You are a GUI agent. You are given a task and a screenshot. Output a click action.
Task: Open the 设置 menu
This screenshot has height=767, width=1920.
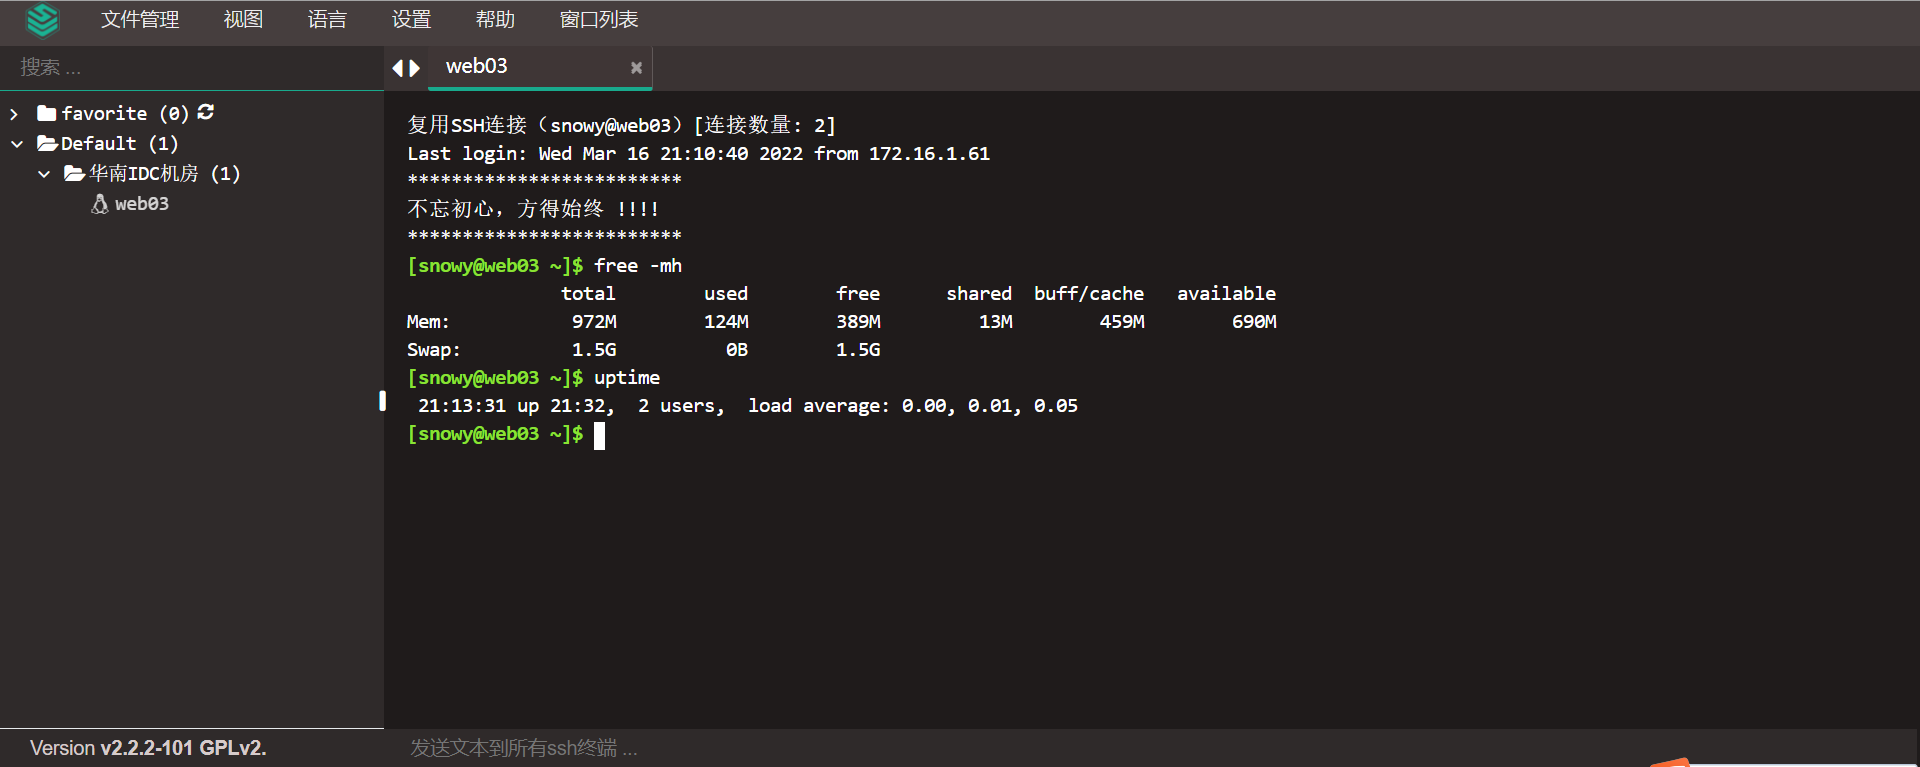click(411, 20)
